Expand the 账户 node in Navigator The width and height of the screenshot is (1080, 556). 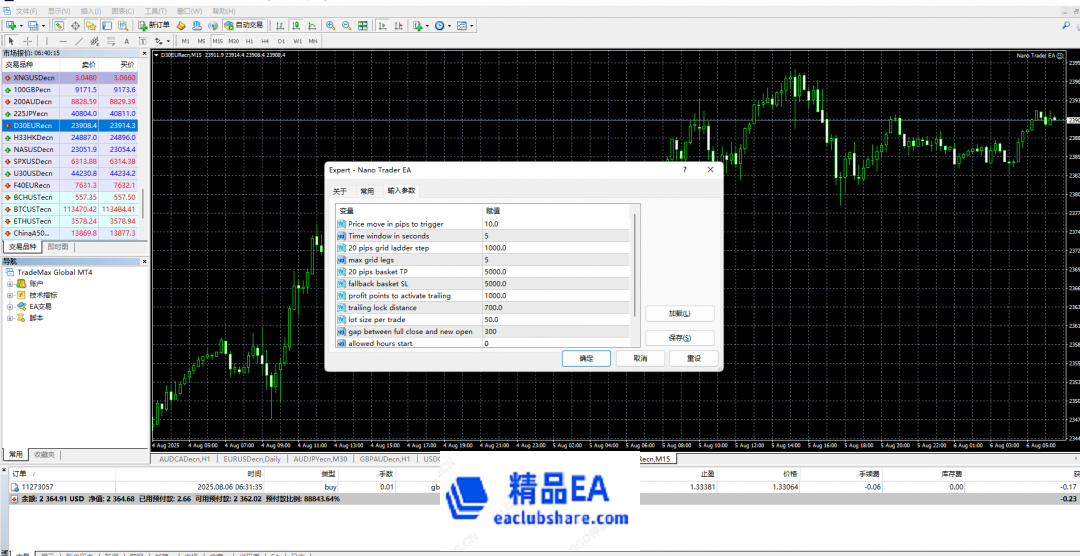click(x=9, y=283)
